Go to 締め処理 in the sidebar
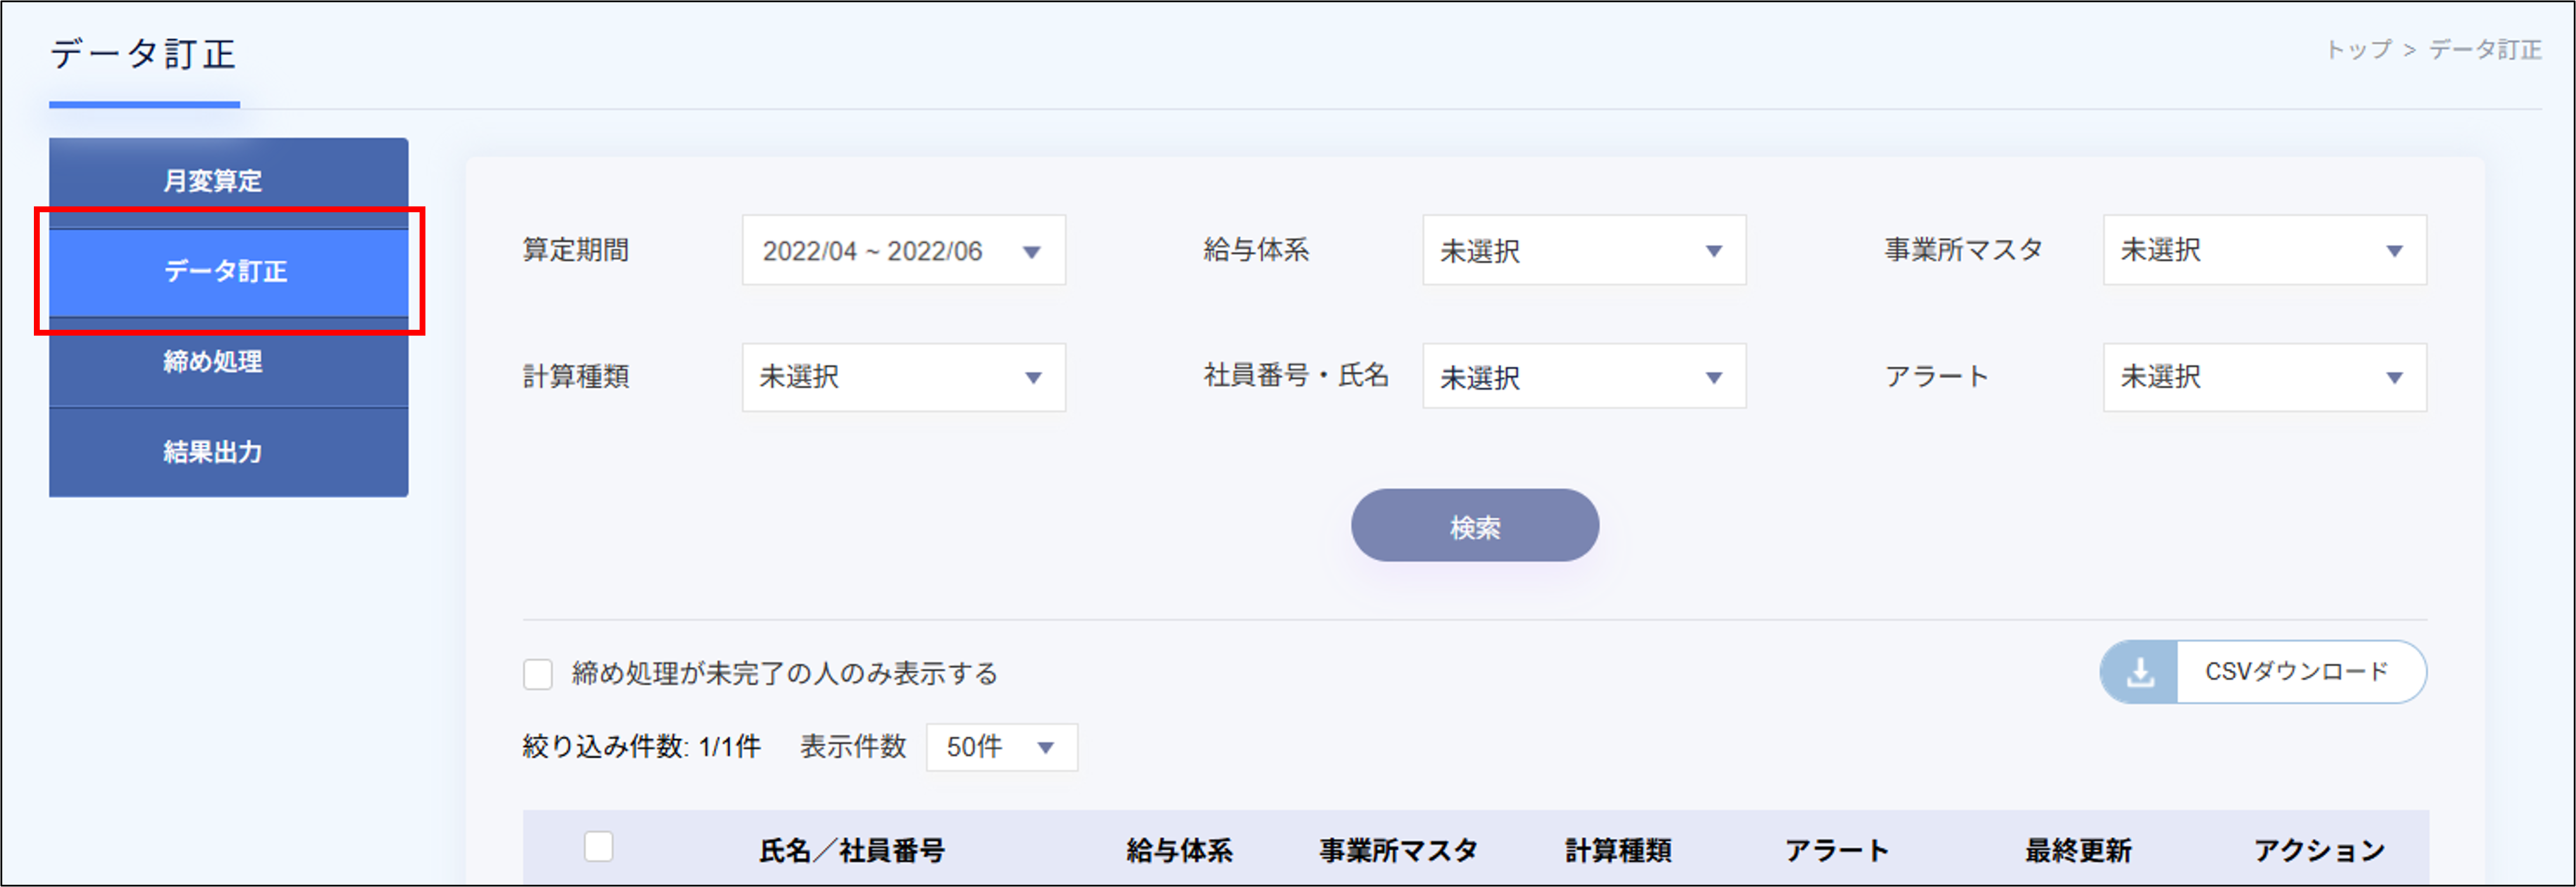The image size is (2576, 887). pos(228,362)
